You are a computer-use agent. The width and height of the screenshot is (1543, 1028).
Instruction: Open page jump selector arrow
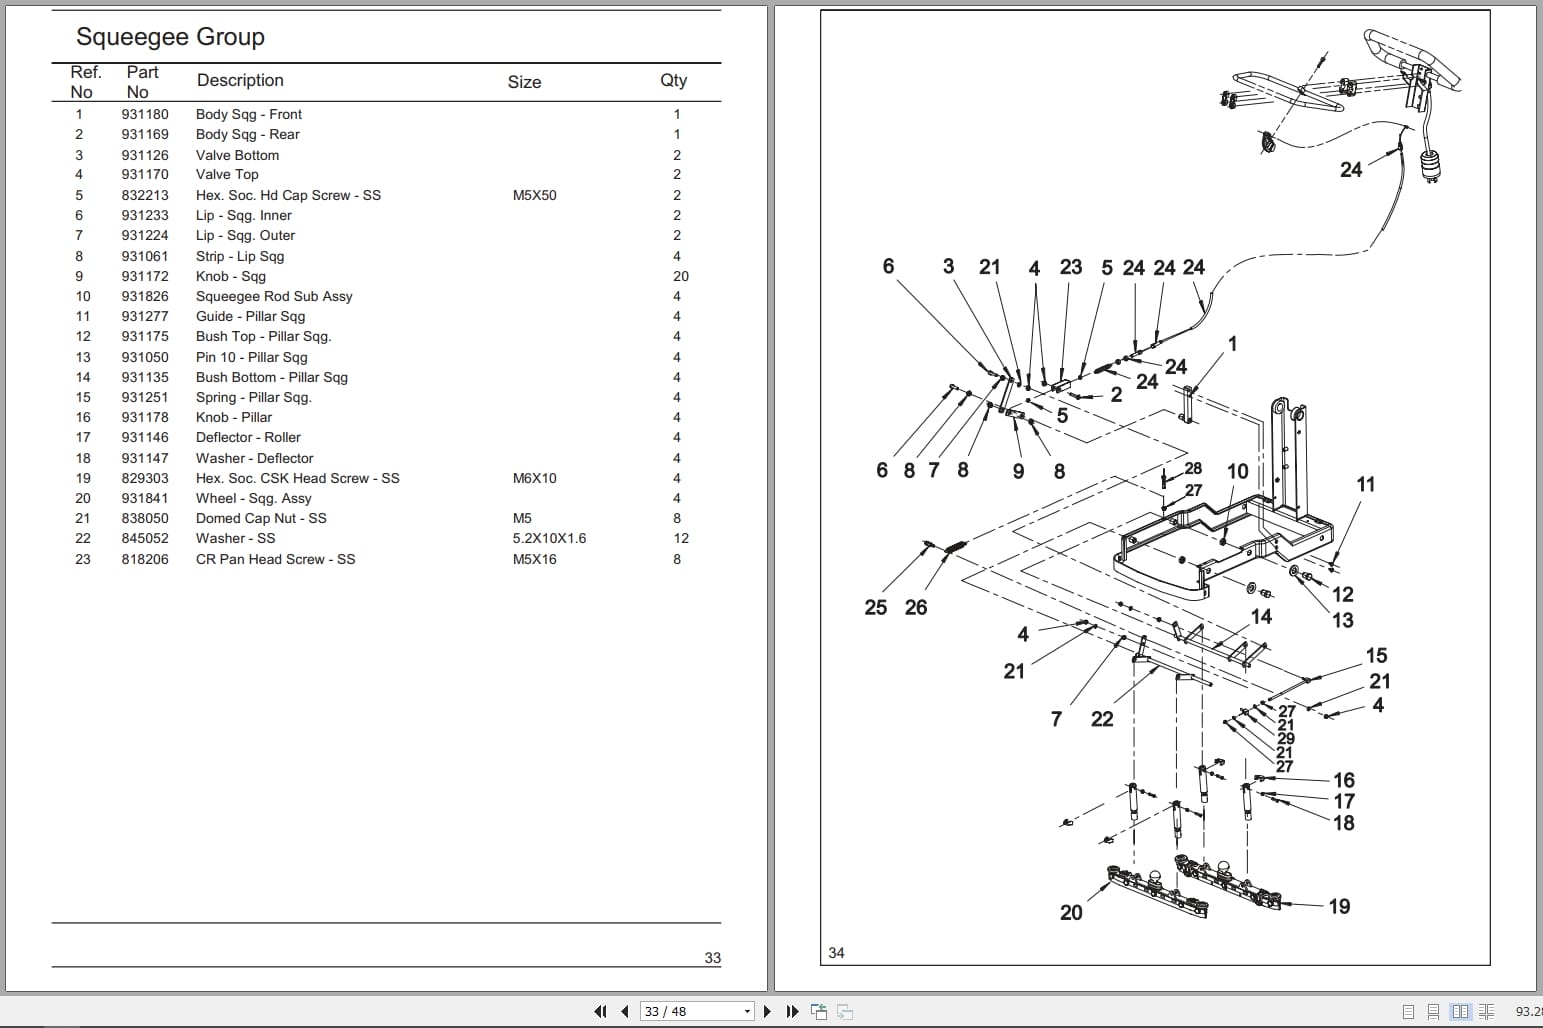[x=746, y=1011]
